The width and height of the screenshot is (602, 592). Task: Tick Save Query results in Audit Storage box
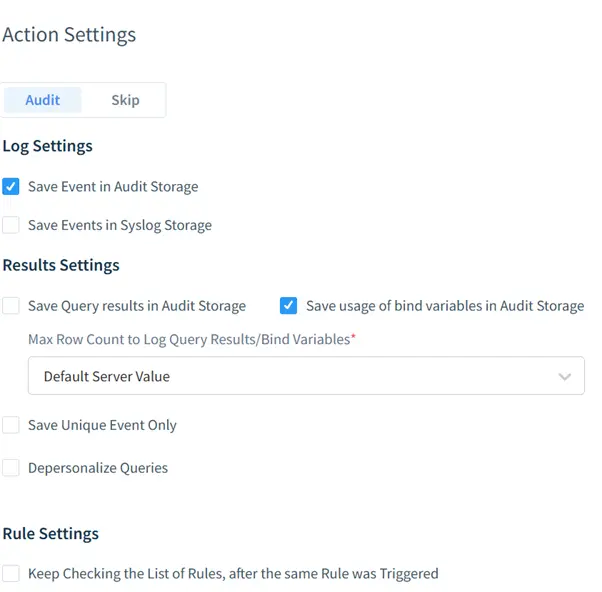point(11,306)
